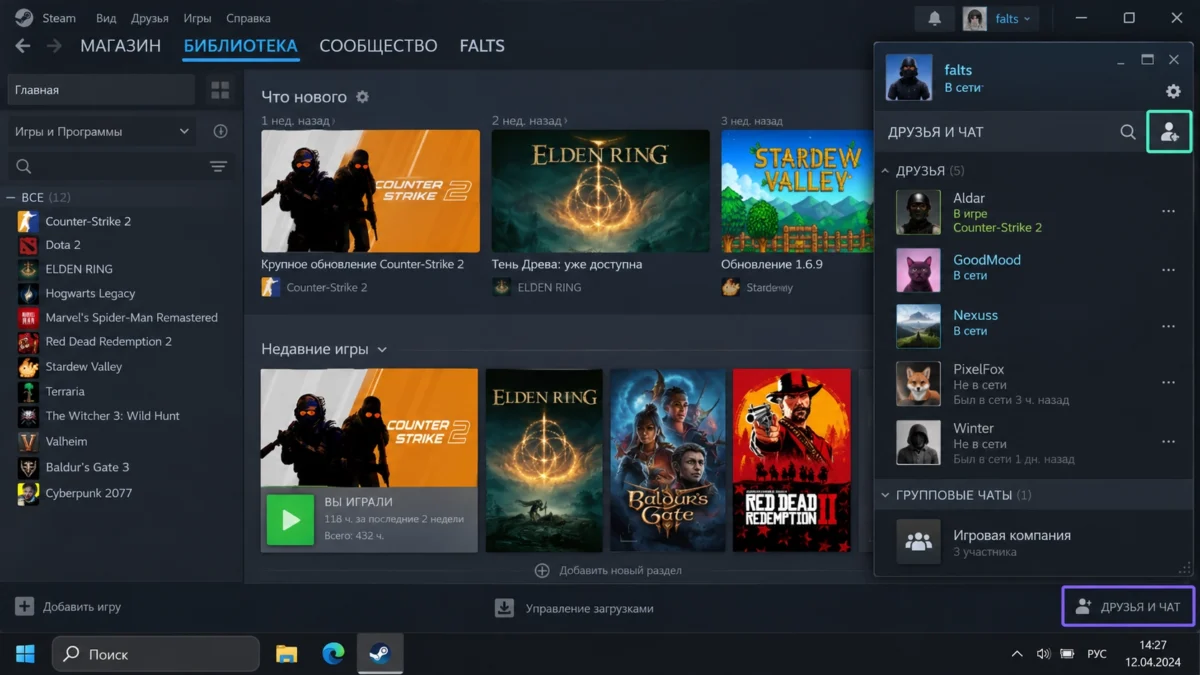1200x675 pixels.
Task: Click the add friend icon
Action: pos(1169,132)
